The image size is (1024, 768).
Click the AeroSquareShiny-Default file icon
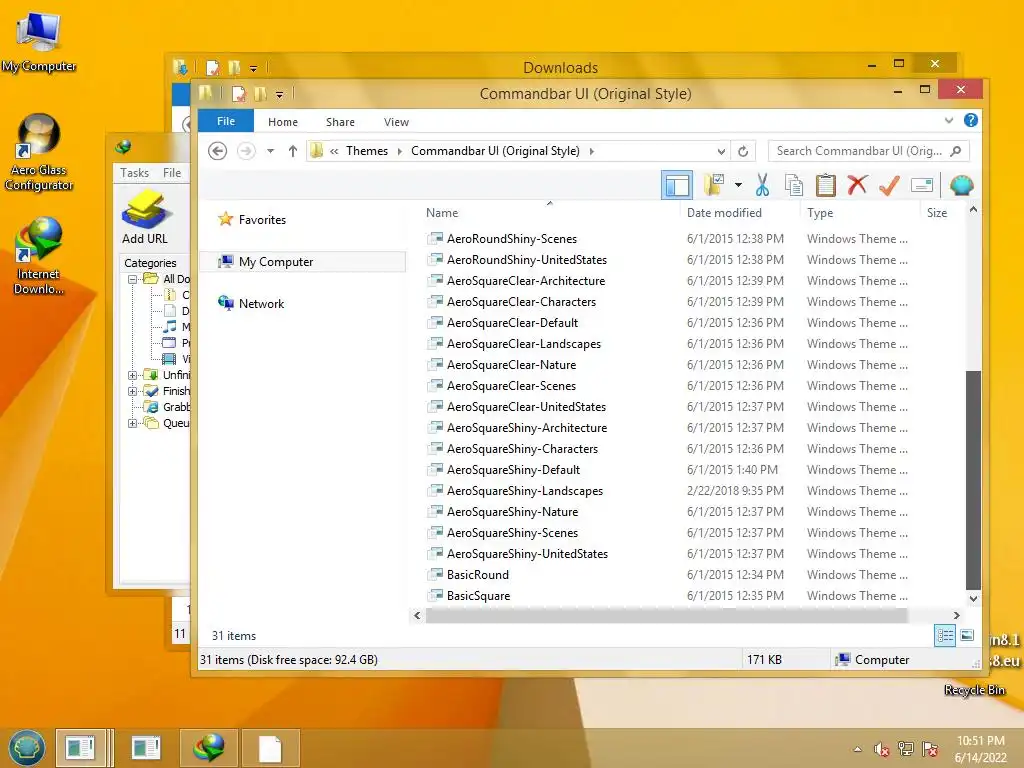434,470
